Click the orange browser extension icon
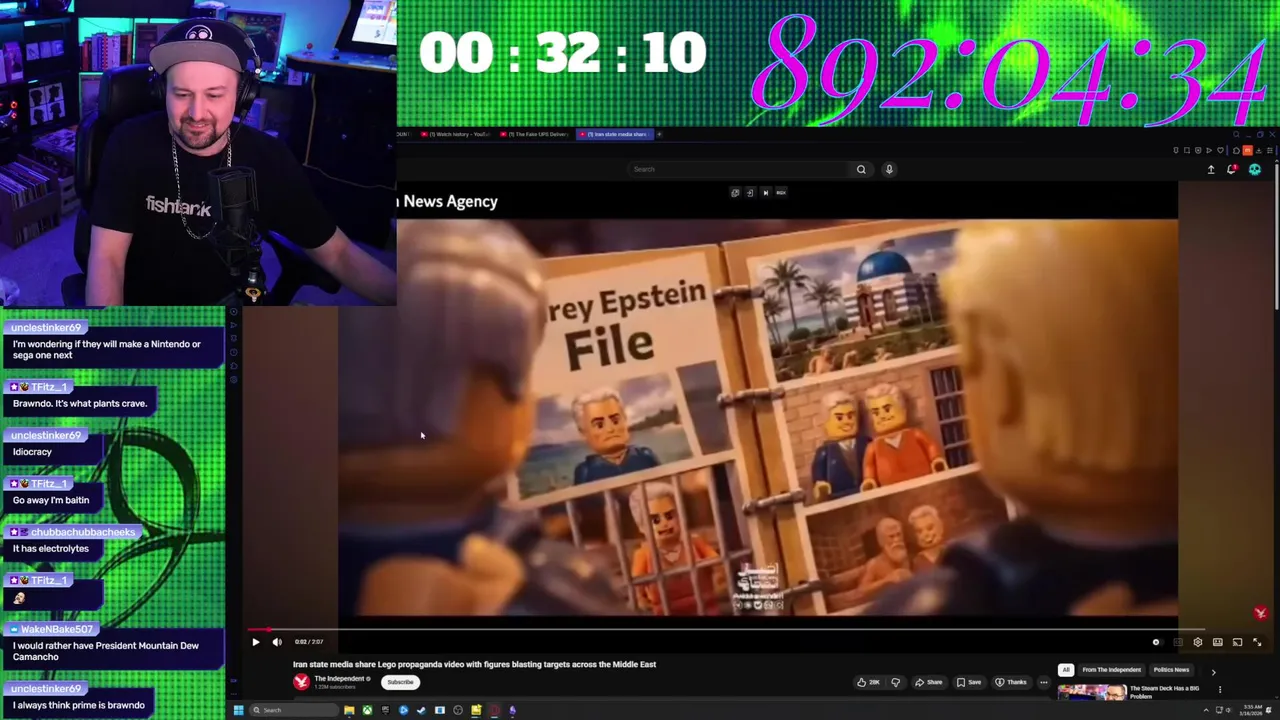 tap(1247, 150)
